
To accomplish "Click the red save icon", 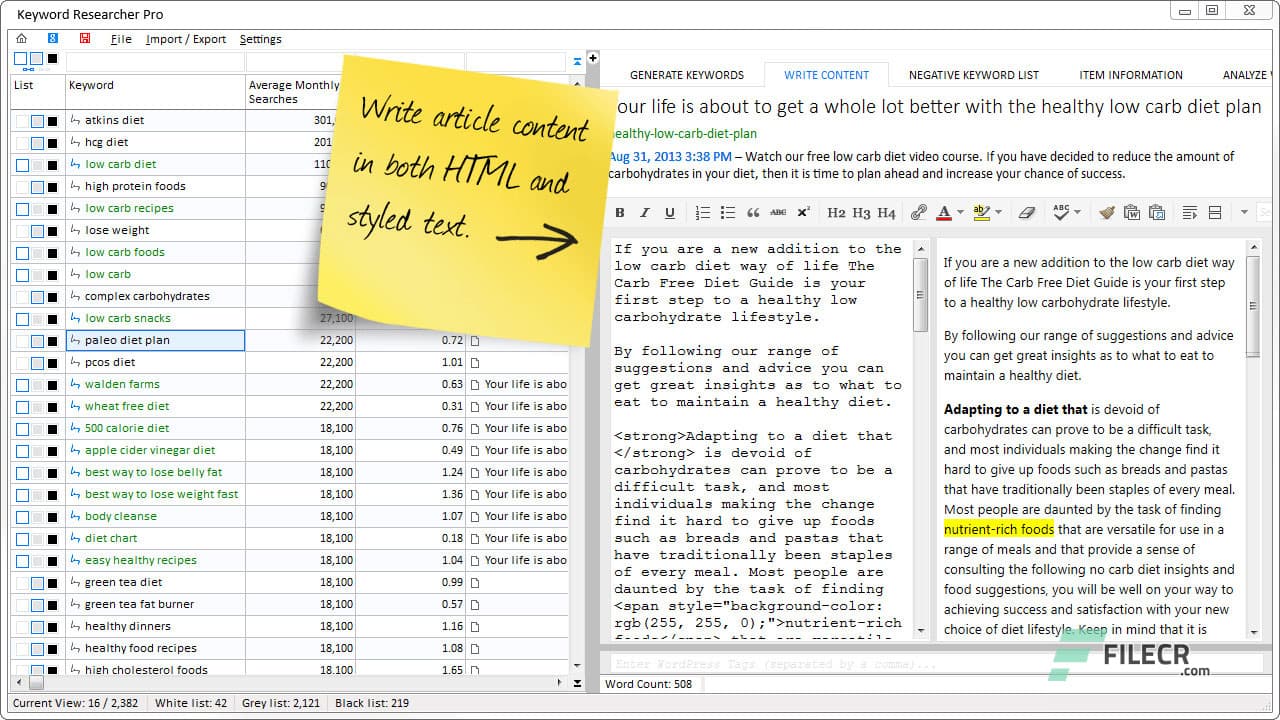I will (84, 37).
